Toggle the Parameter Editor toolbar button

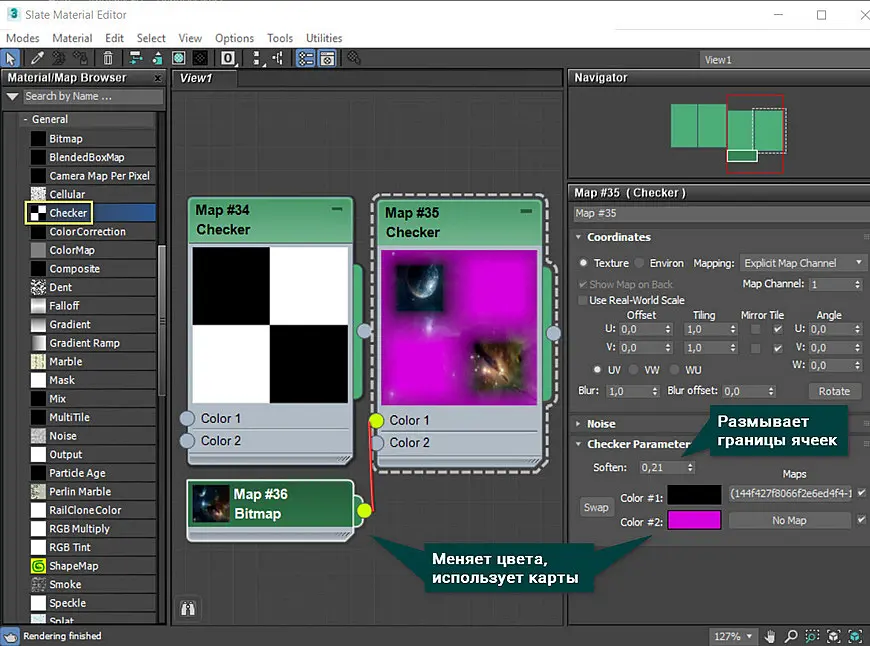point(327,58)
